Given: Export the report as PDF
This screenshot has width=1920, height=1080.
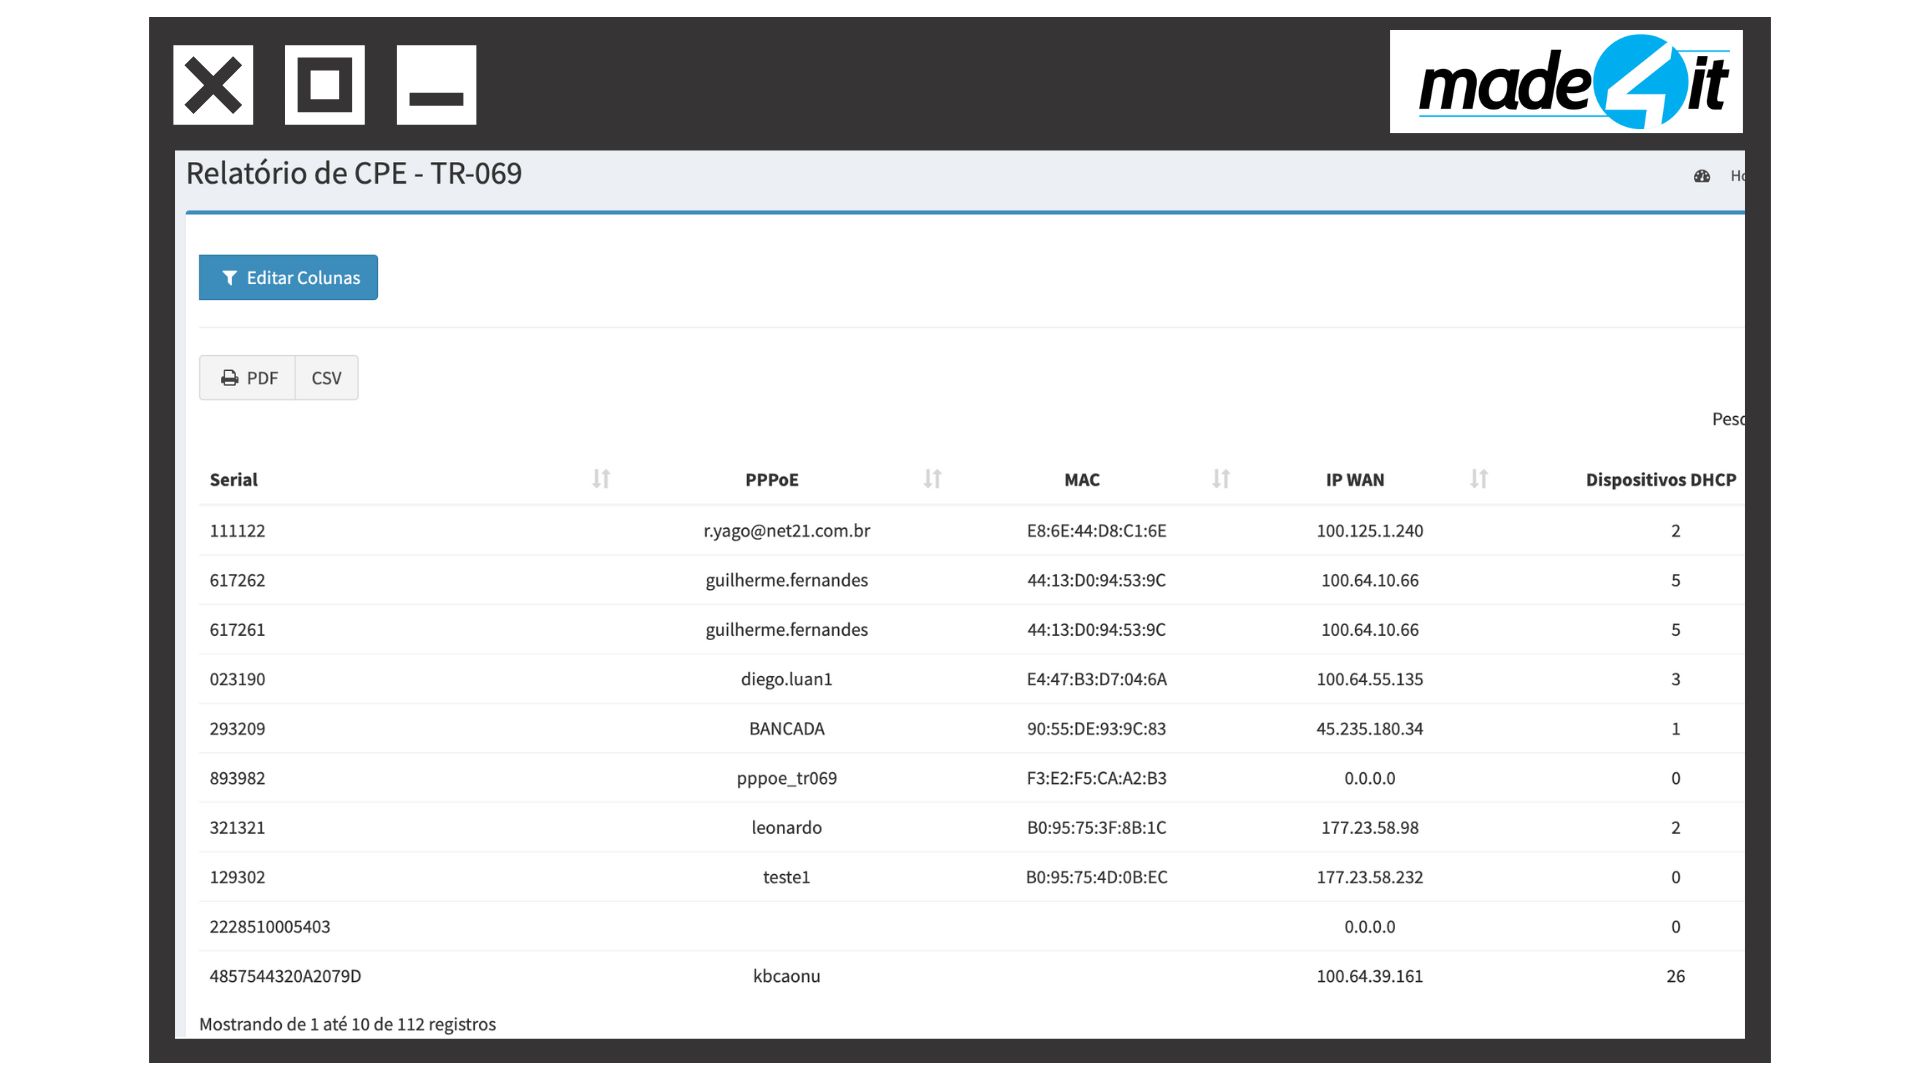Looking at the screenshot, I should [x=248, y=378].
